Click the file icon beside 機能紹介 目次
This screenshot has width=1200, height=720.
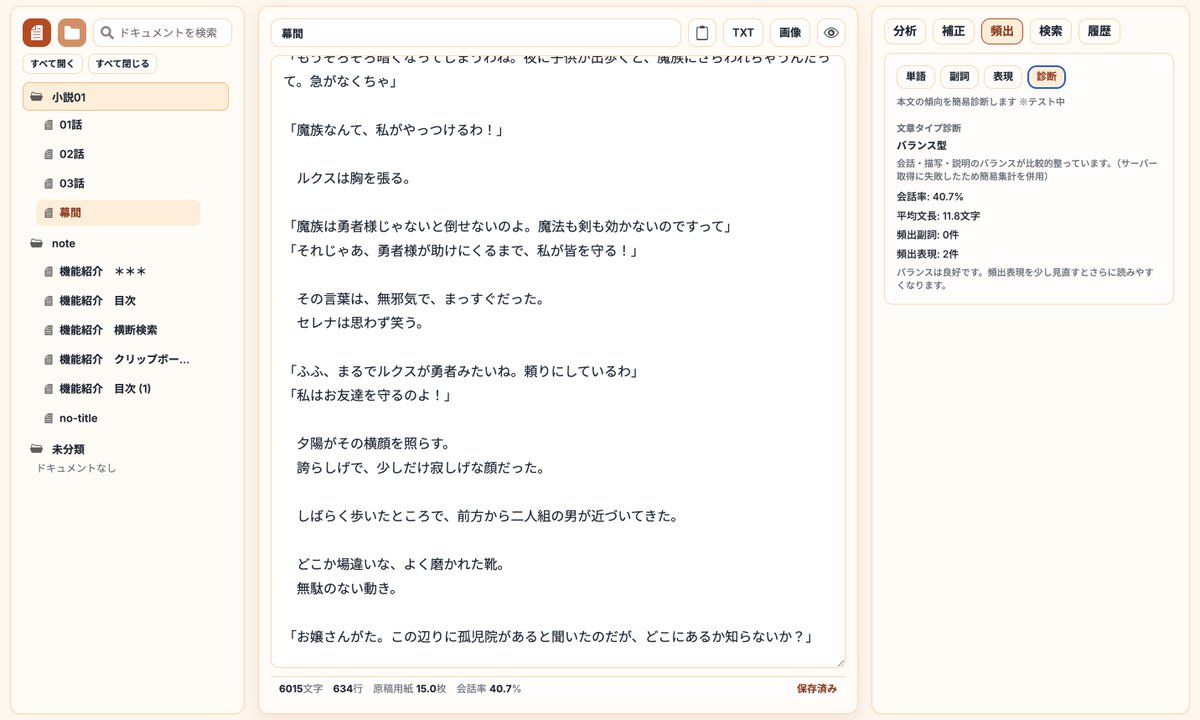coord(48,301)
